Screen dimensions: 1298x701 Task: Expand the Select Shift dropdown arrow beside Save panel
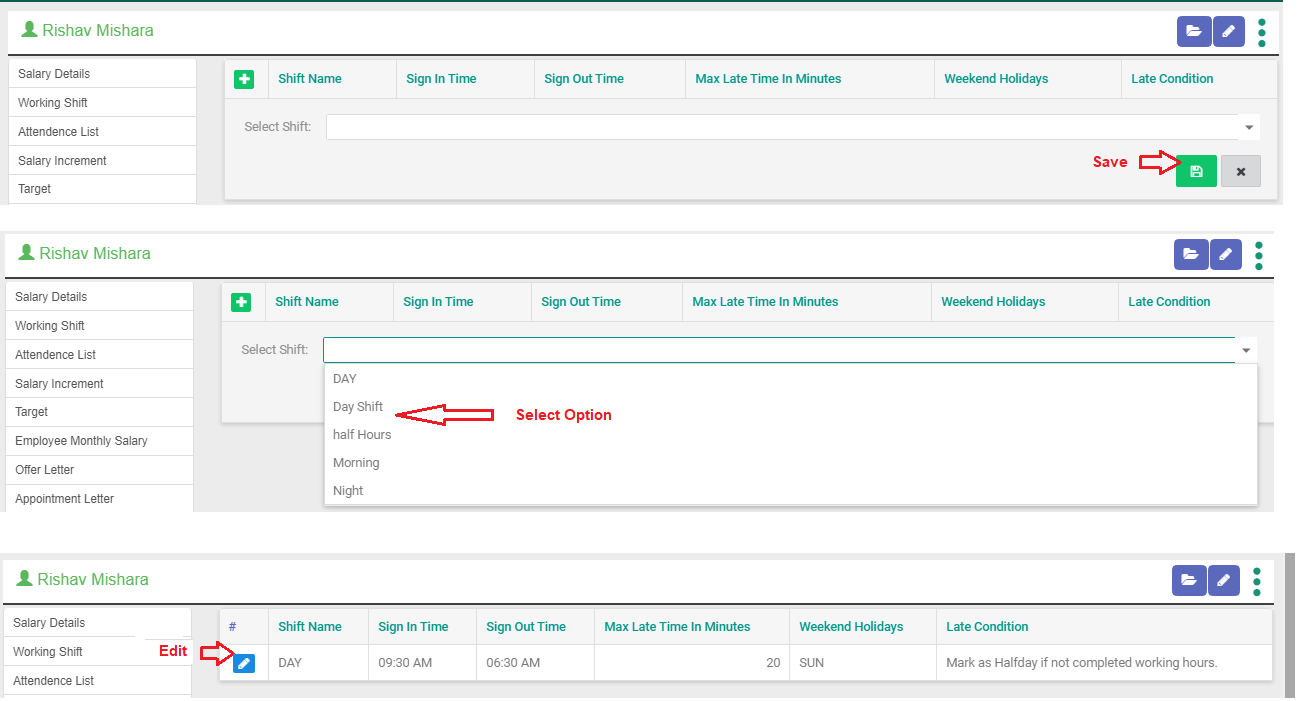(1248, 127)
